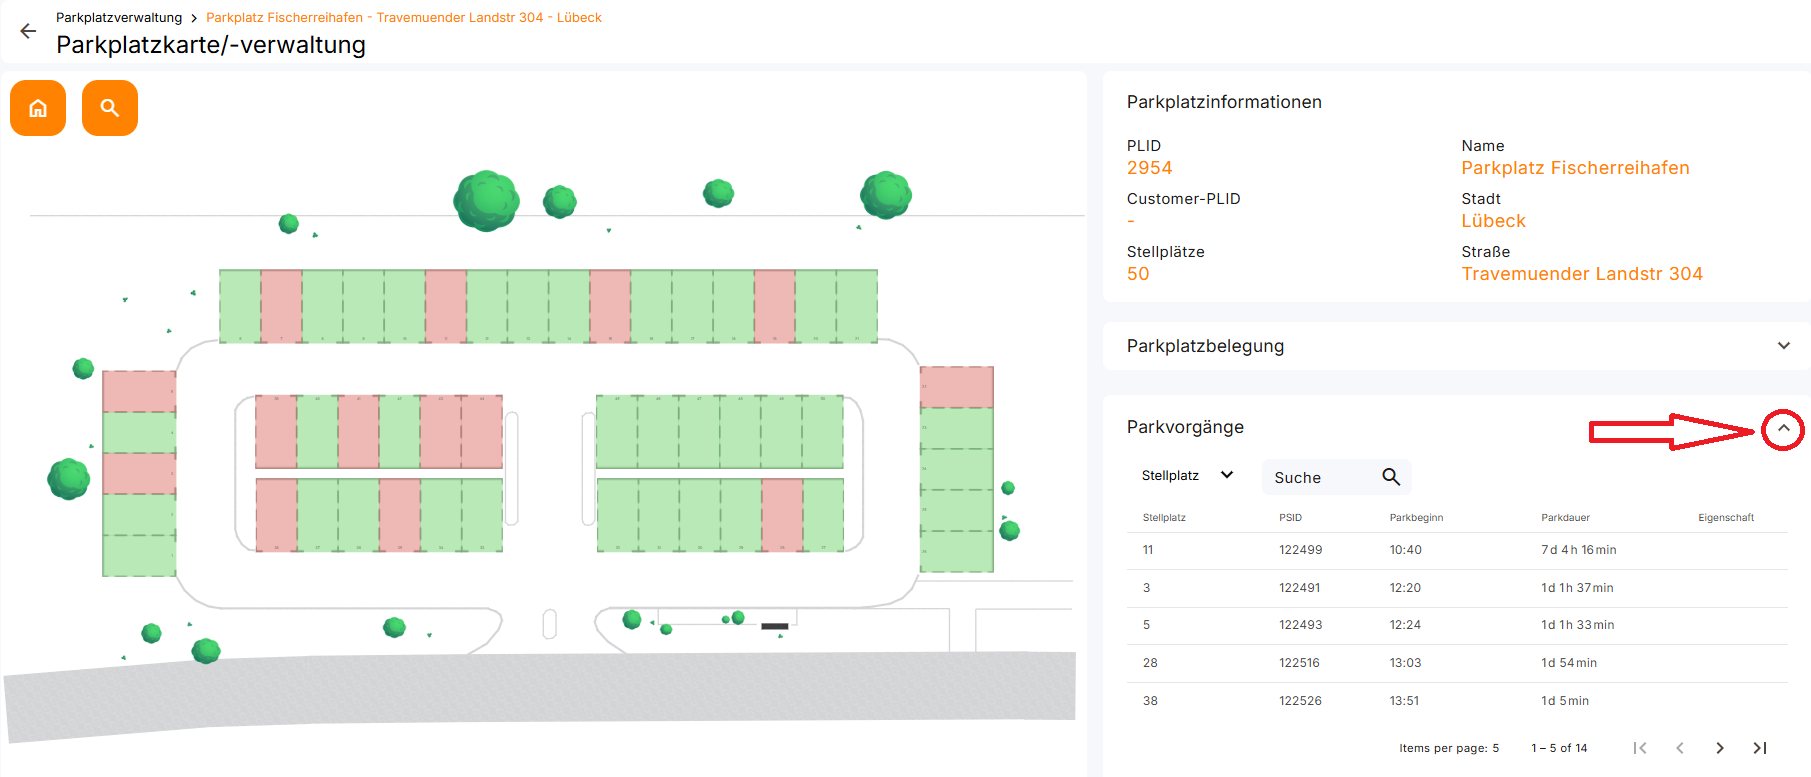Select the row with PSID 122516
The image size is (1811, 777).
pos(1299,663)
